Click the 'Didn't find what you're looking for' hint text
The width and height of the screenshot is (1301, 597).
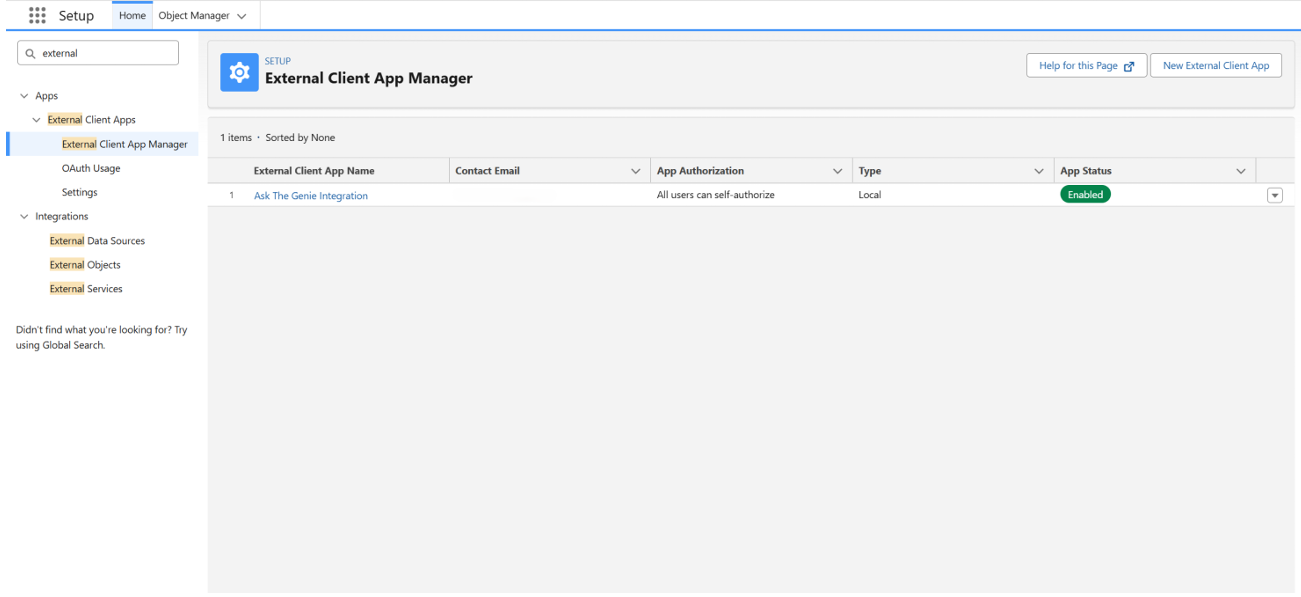(x=101, y=337)
